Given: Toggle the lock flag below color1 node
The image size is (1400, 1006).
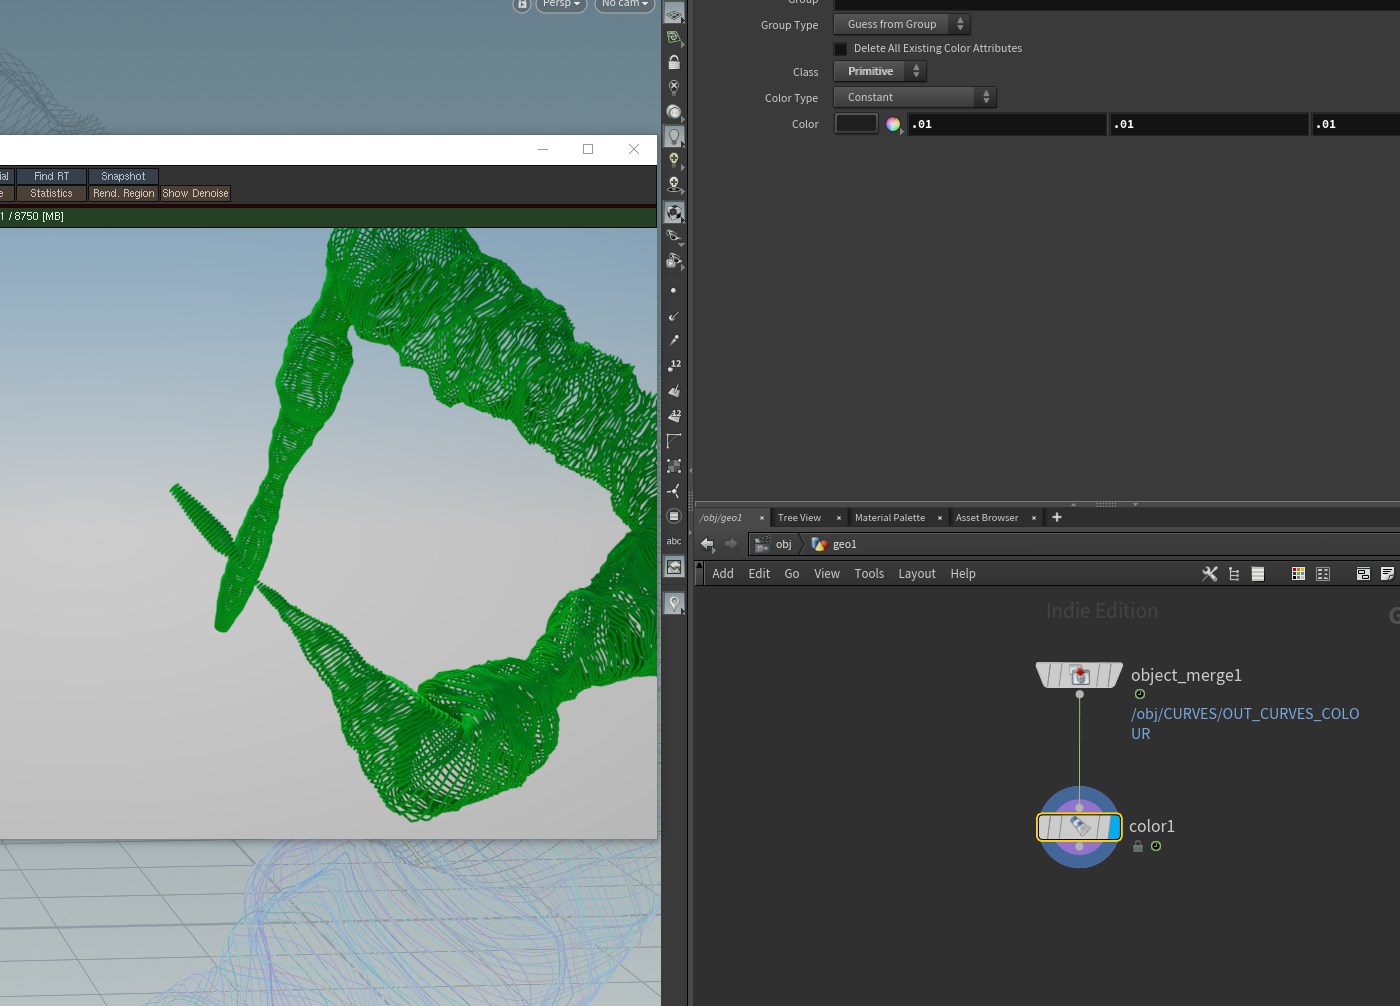Looking at the screenshot, I should 1137,846.
